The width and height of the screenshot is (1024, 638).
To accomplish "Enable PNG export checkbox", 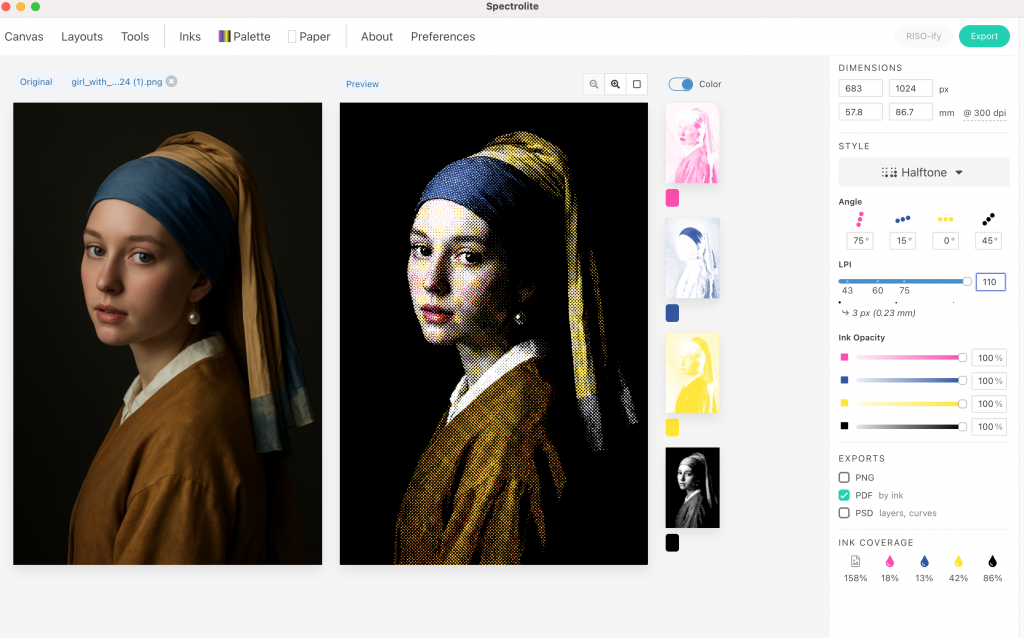I will pos(845,478).
